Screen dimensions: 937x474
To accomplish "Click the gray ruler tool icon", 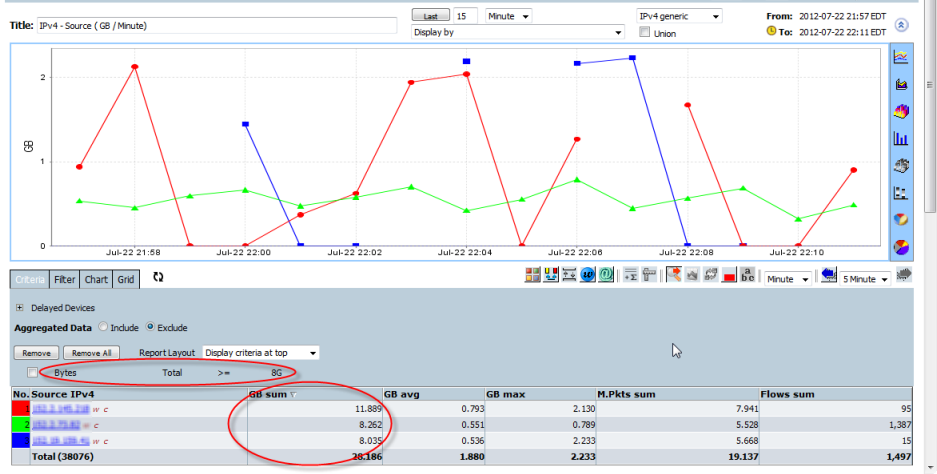I will (648, 275).
